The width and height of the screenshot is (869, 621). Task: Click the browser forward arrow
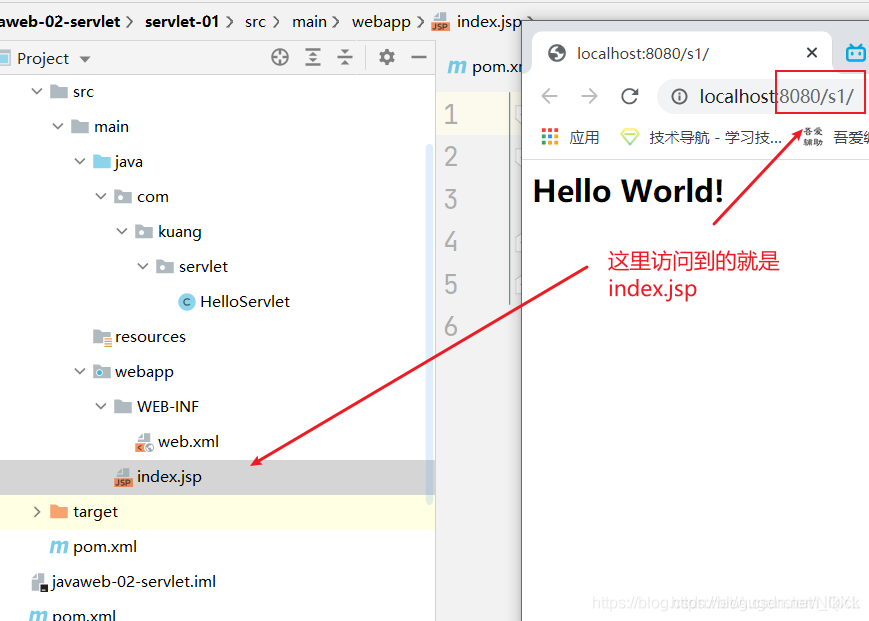(589, 96)
